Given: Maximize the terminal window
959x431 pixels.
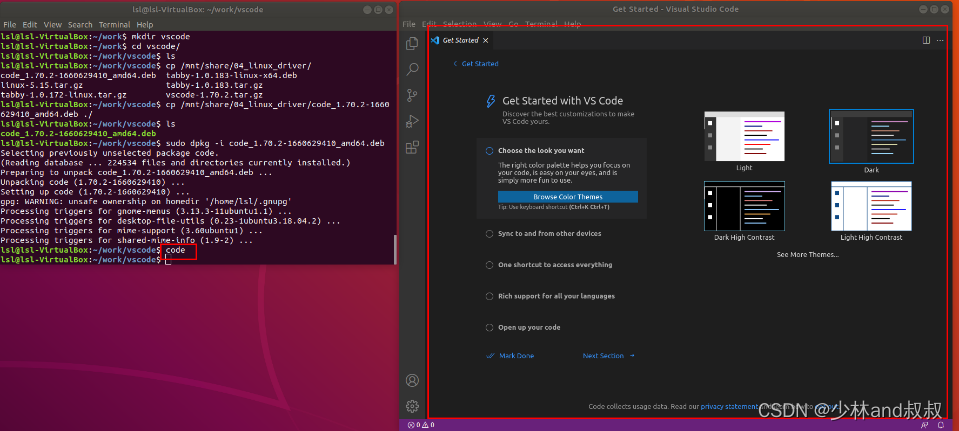Looking at the screenshot, I should pyautogui.click(x=377, y=10).
